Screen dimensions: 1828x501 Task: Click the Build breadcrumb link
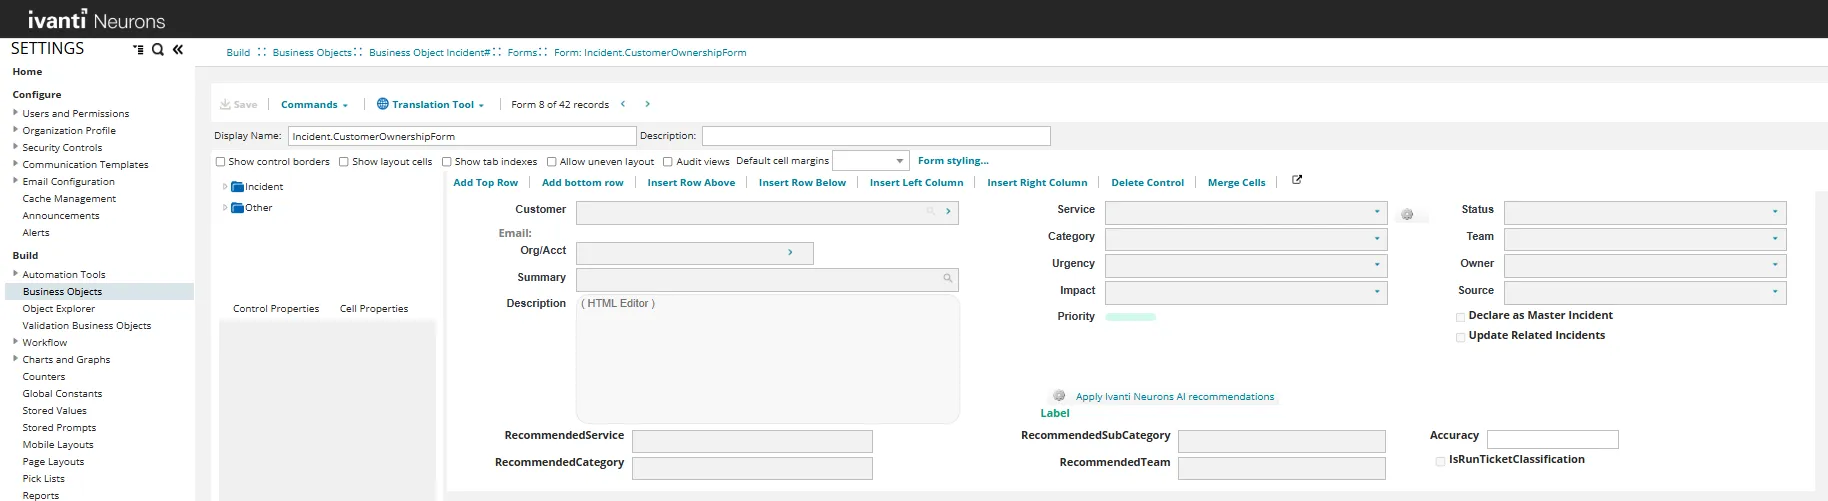click(x=238, y=53)
